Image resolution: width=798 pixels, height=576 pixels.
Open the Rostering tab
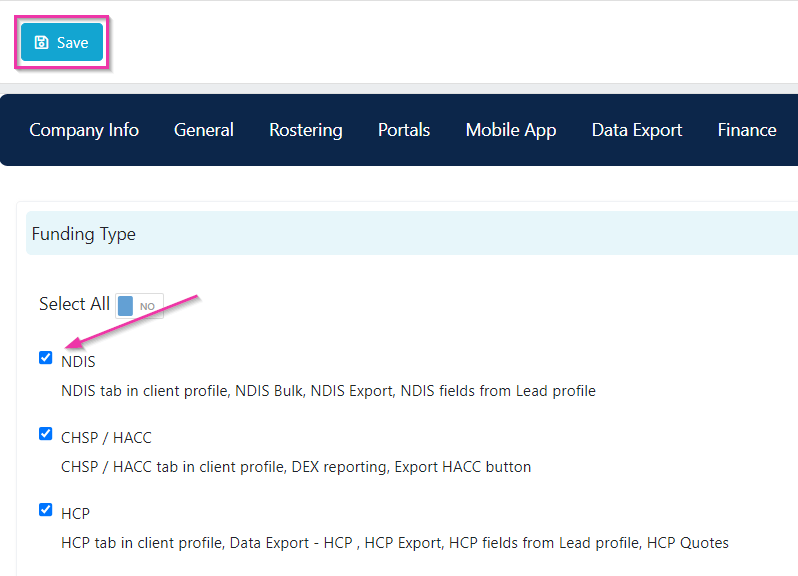coord(305,130)
